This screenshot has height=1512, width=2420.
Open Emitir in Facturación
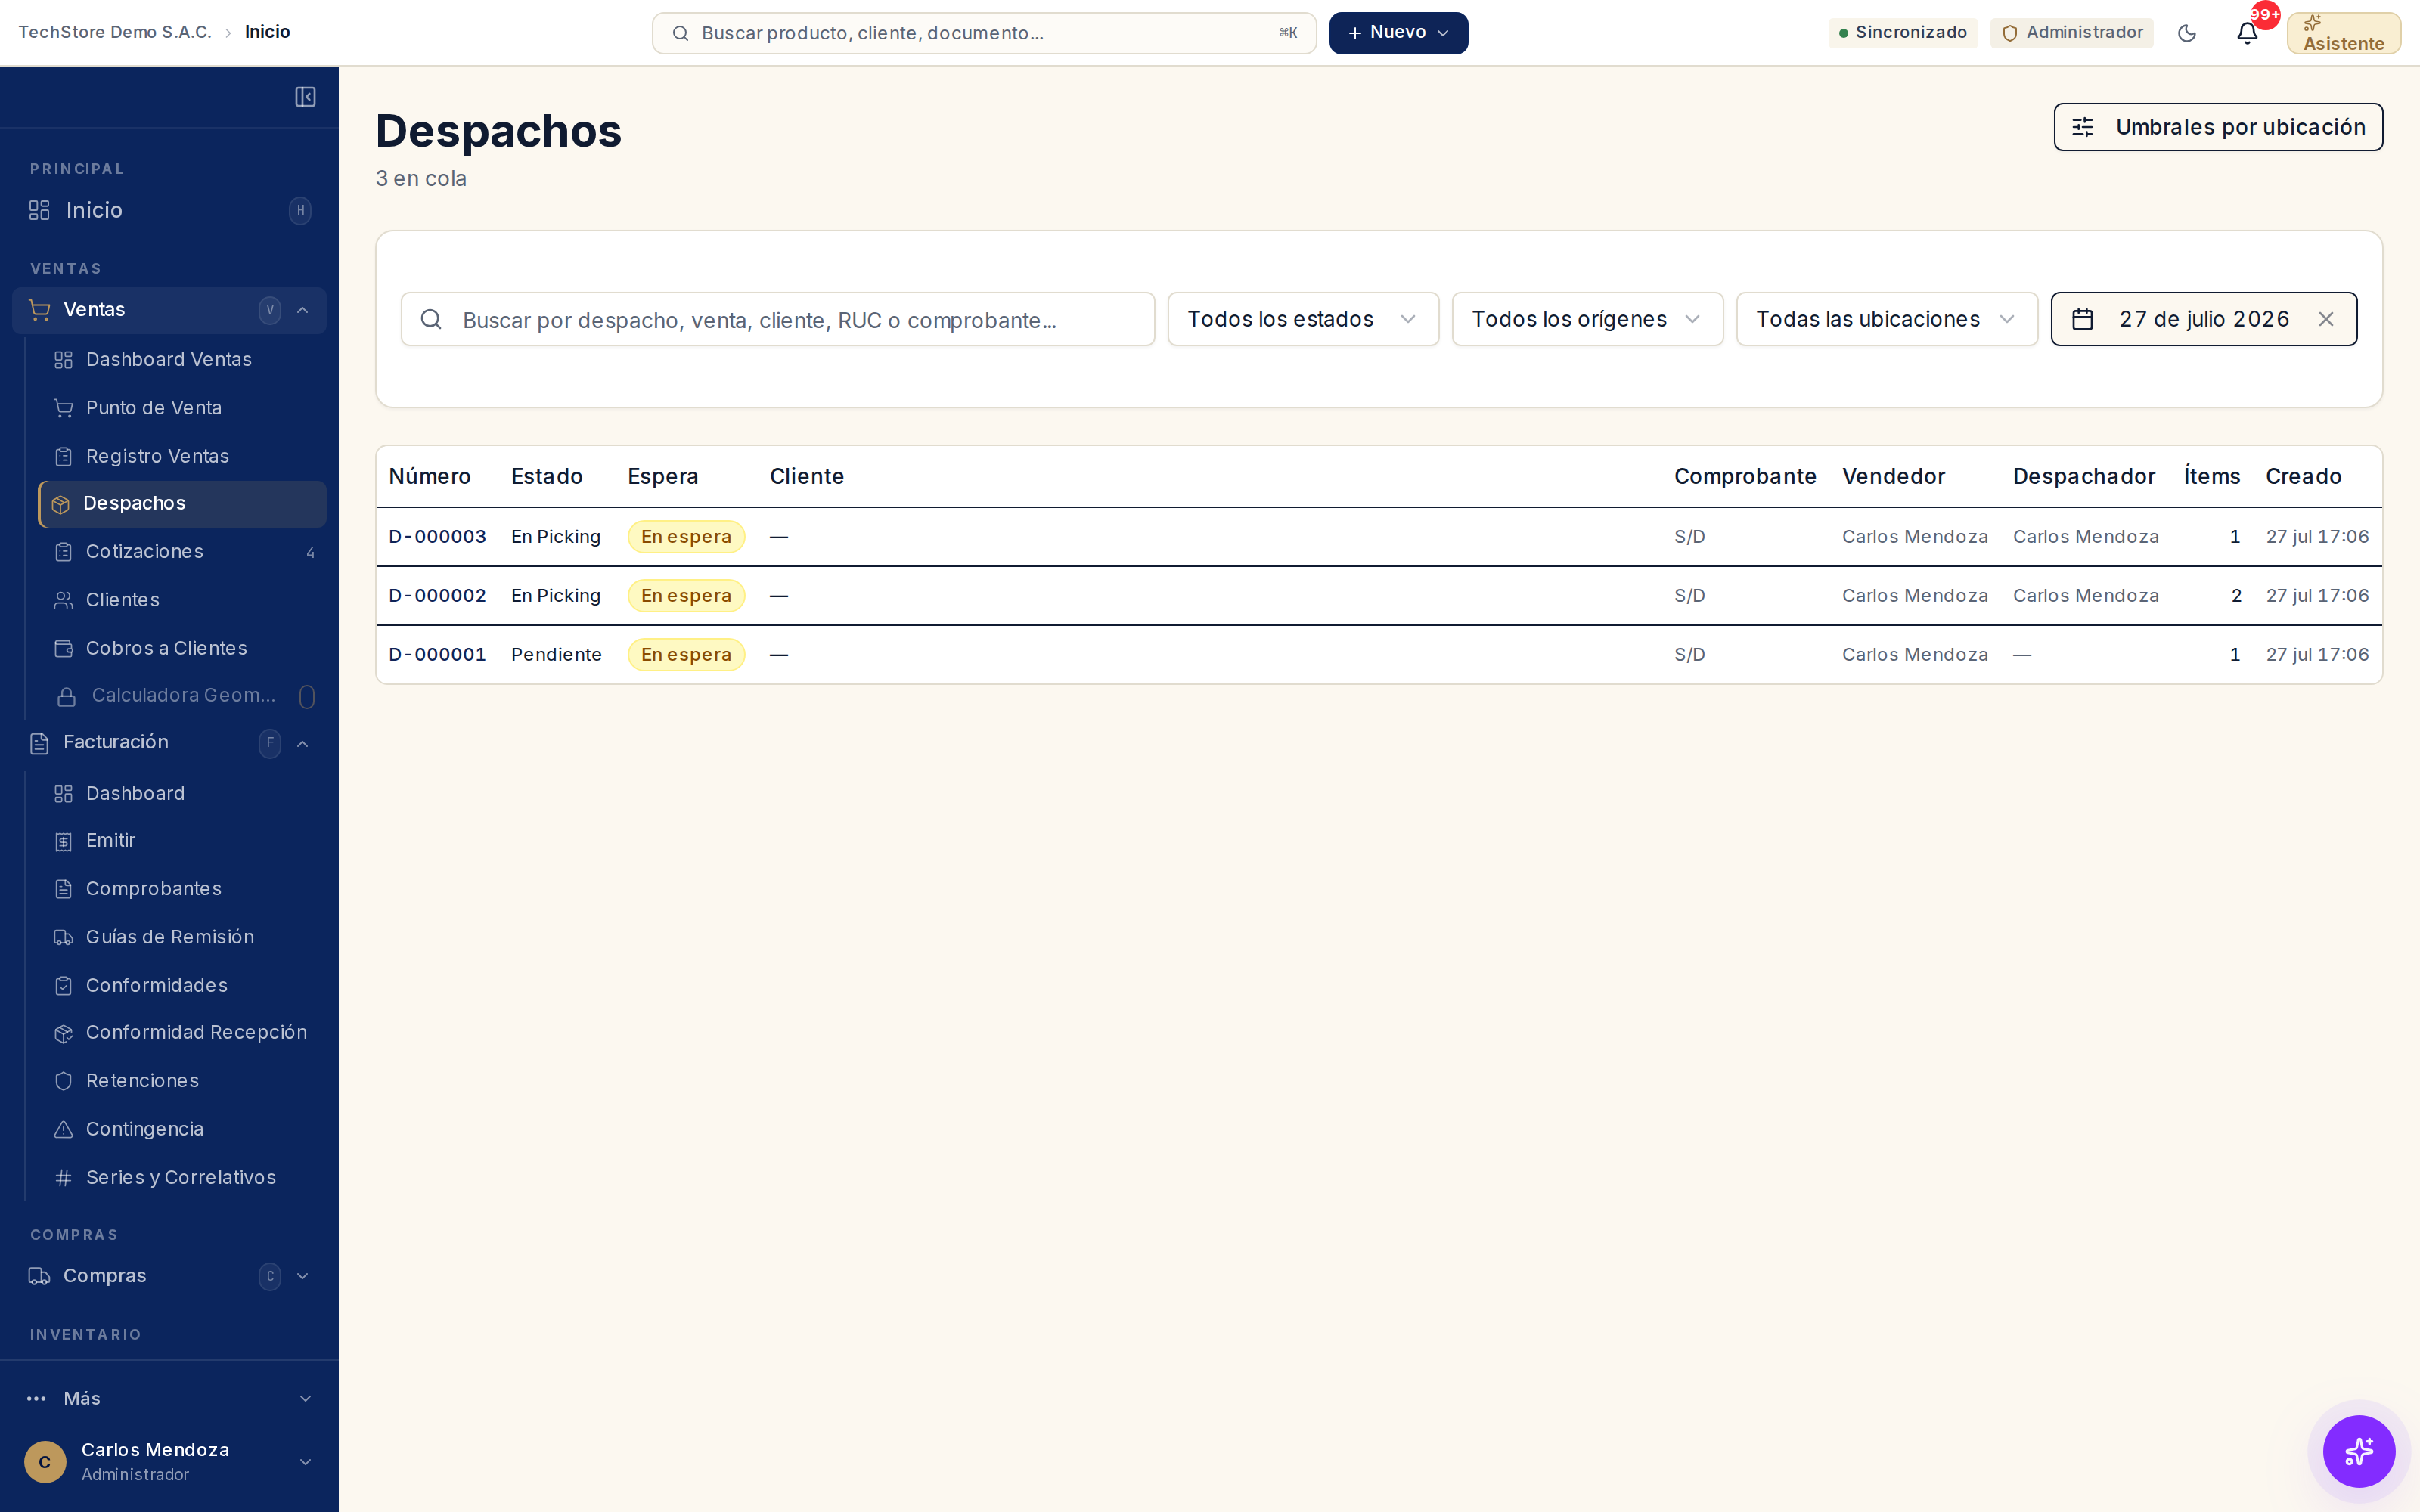tap(182, 841)
